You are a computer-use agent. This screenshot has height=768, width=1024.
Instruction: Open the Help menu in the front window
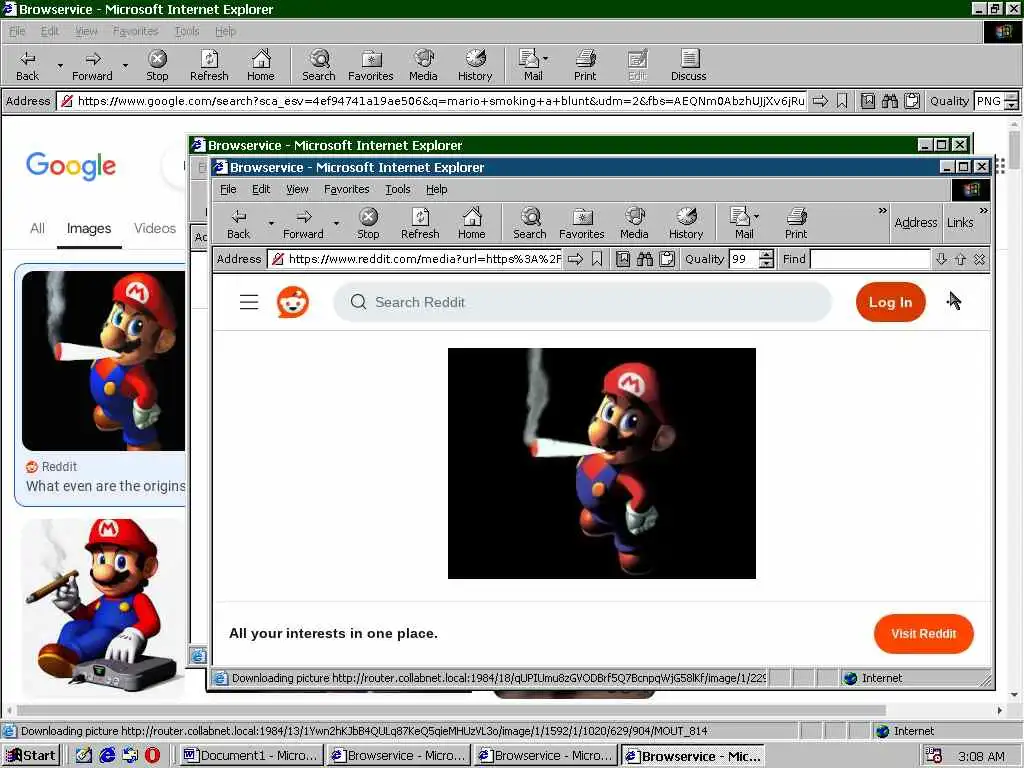click(x=436, y=189)
